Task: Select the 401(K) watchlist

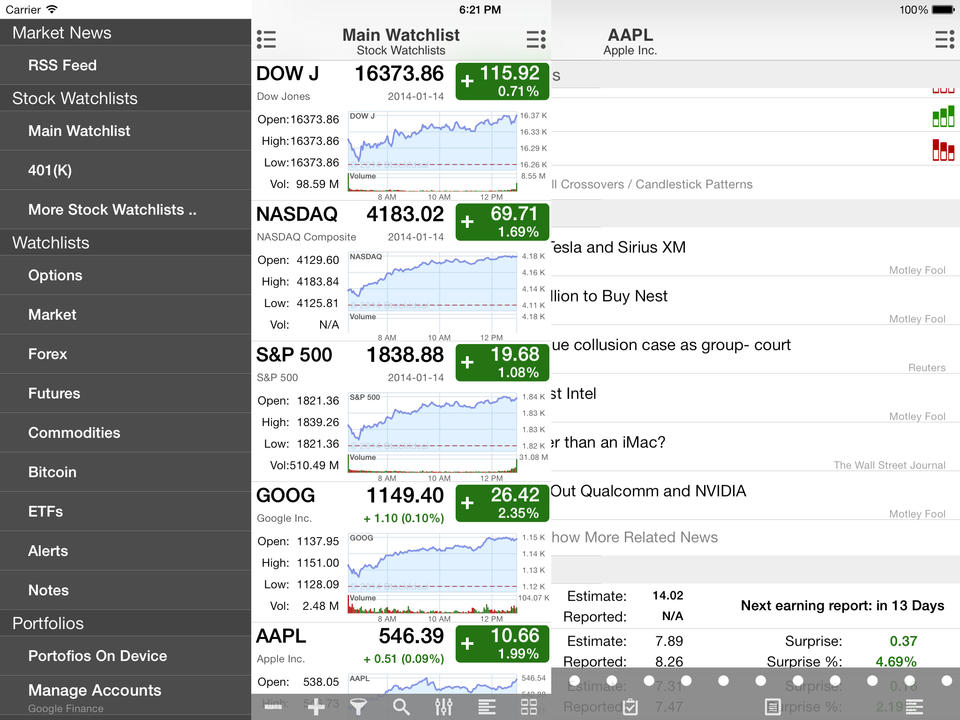Action: 50,170
